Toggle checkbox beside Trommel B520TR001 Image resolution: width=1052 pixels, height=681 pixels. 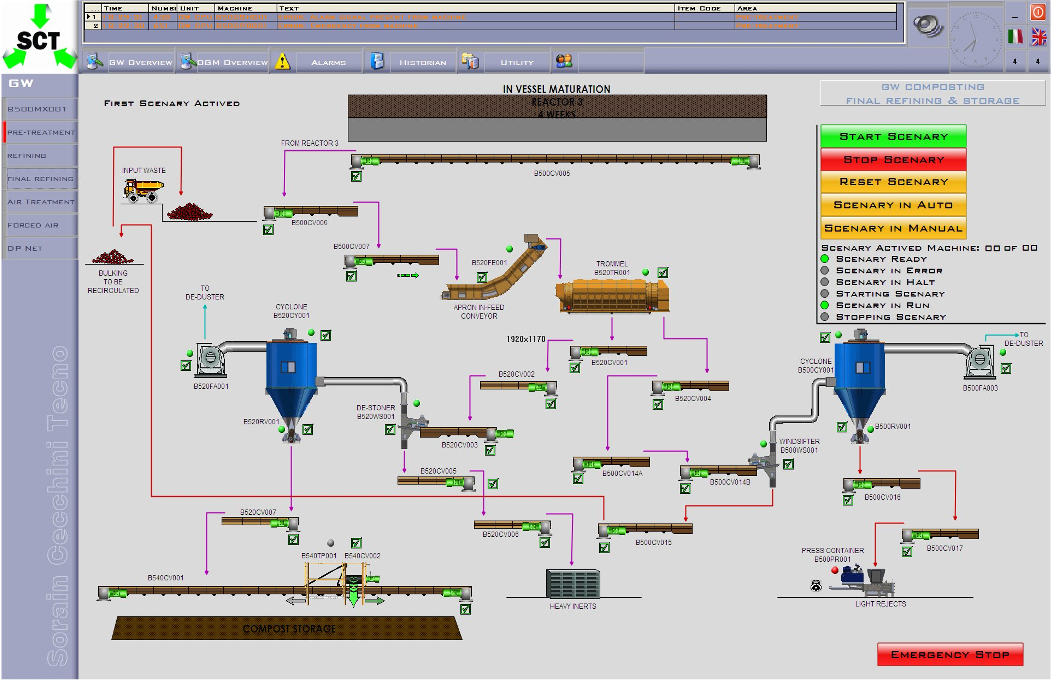point(663,272)
